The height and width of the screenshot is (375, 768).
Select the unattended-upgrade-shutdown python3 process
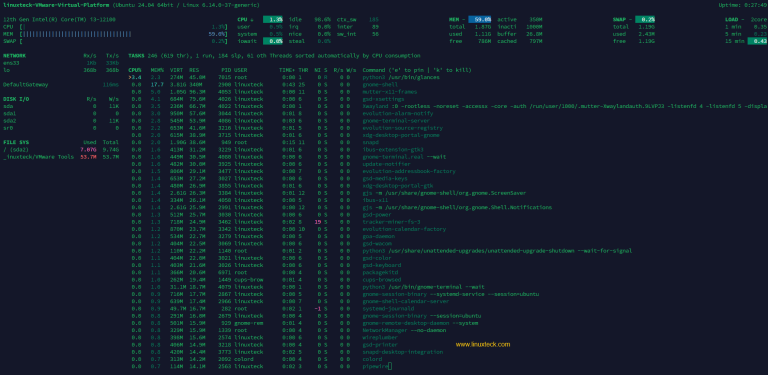pos(497,251)
